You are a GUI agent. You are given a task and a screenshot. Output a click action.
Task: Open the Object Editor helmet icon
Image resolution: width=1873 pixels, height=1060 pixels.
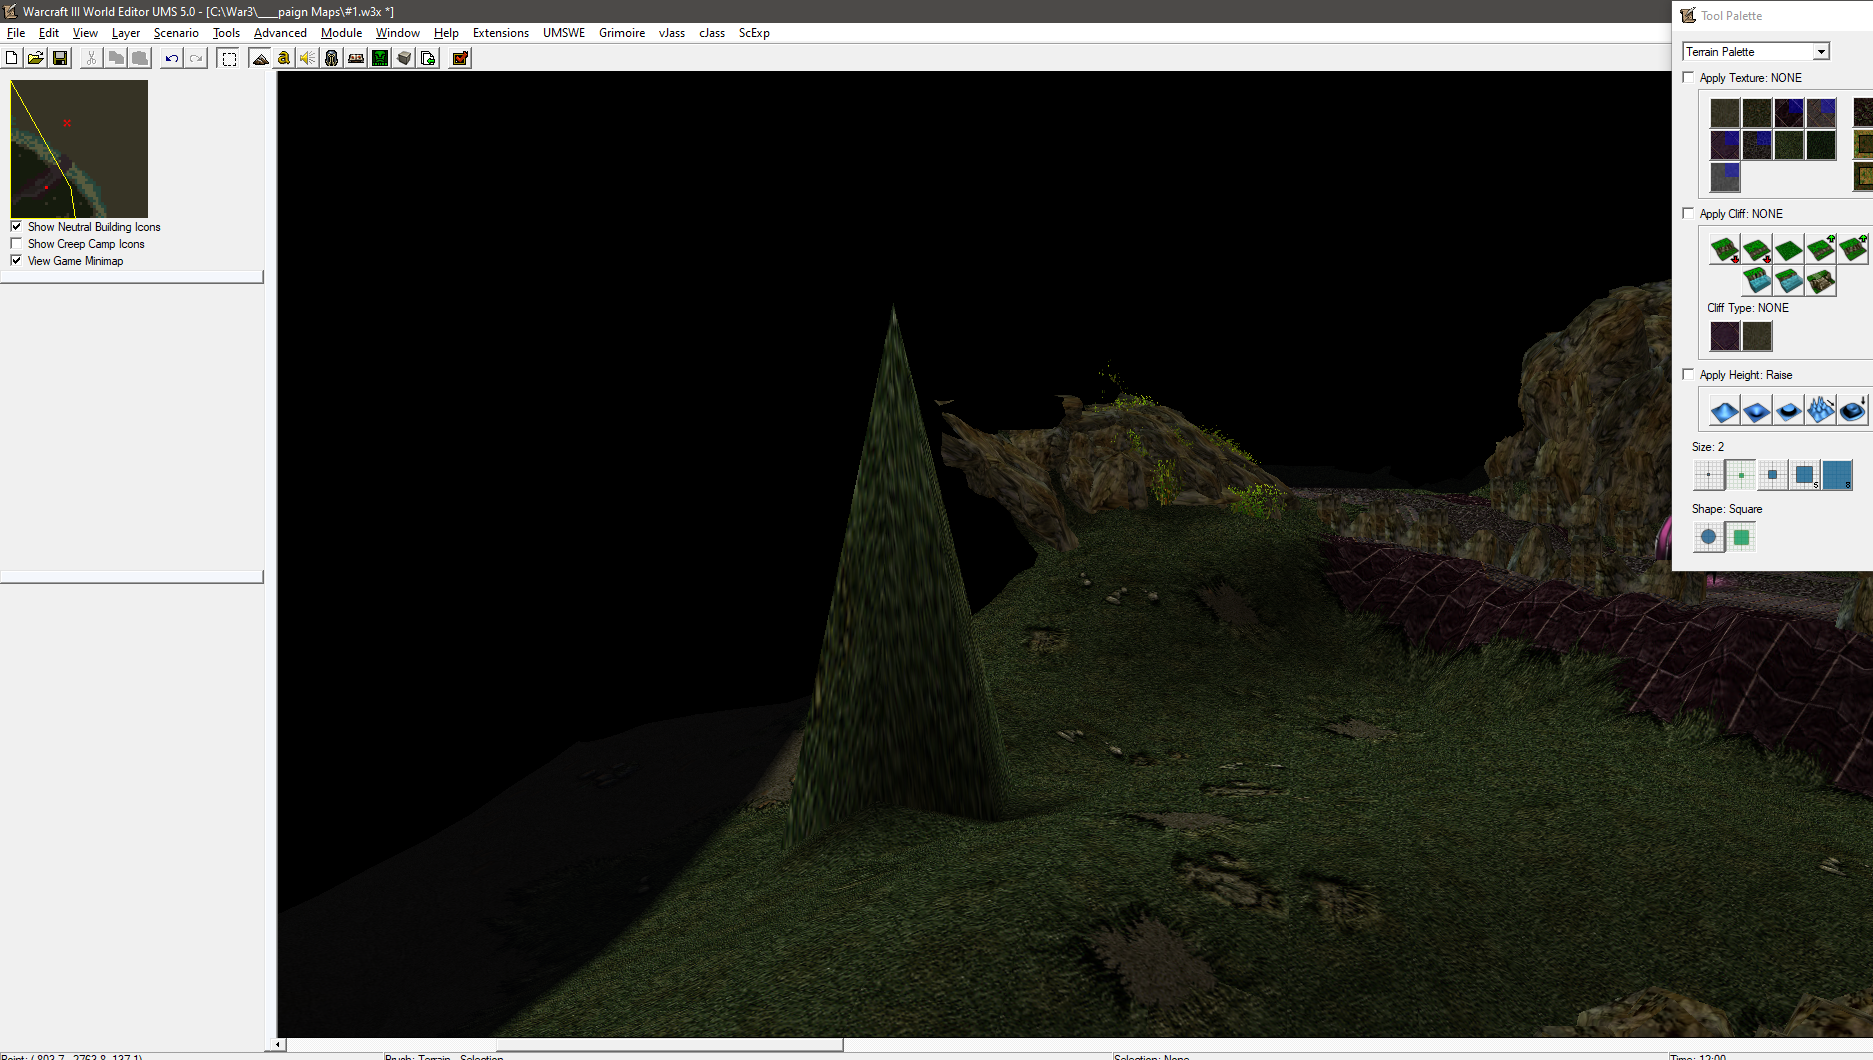(332, 58)
